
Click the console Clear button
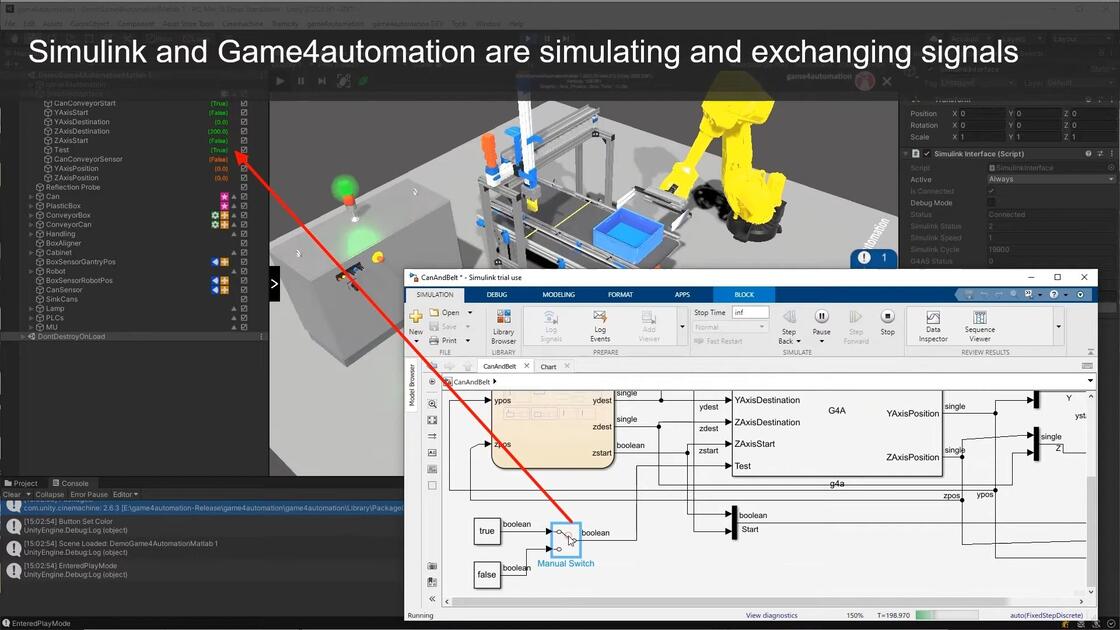click(11, 494)
